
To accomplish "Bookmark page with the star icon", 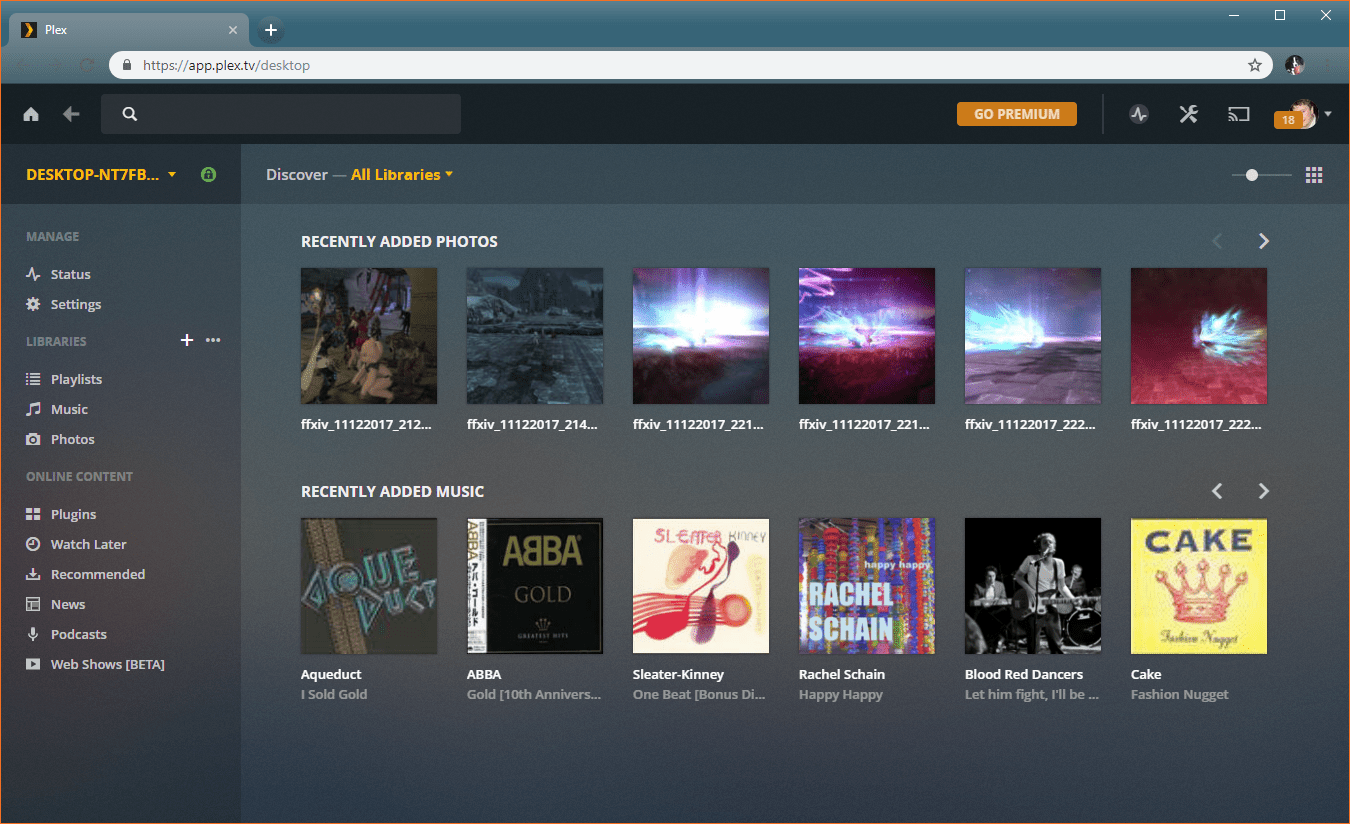I will pyautogui.click(x=1254, y=65).
